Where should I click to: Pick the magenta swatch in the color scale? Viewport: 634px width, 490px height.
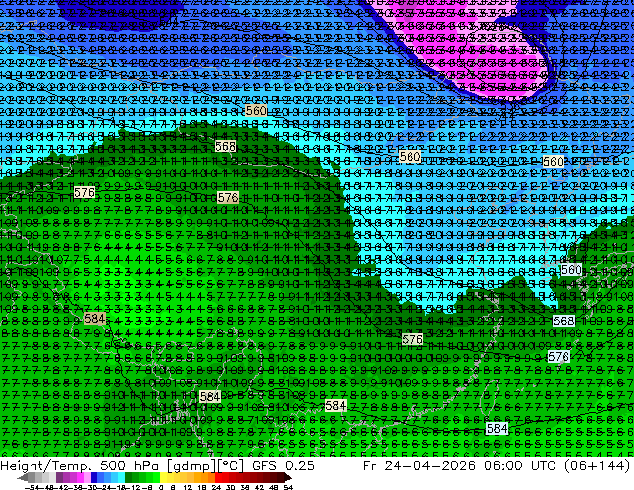tap(80, 477)
